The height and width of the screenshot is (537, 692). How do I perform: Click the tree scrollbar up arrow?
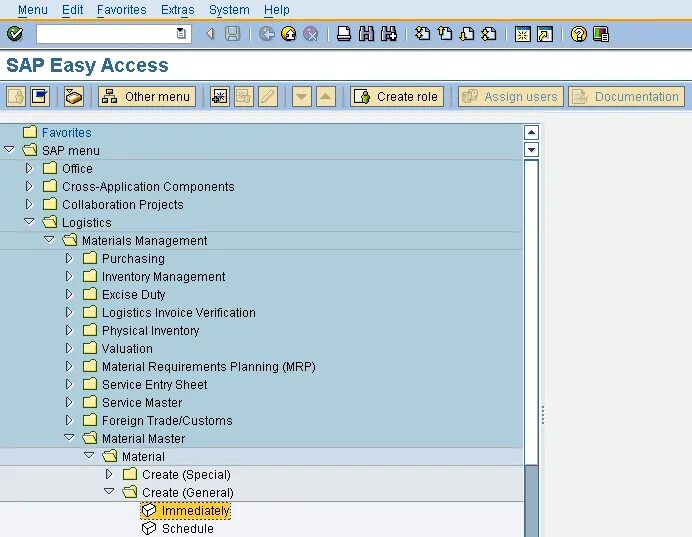tap(531, 132)
